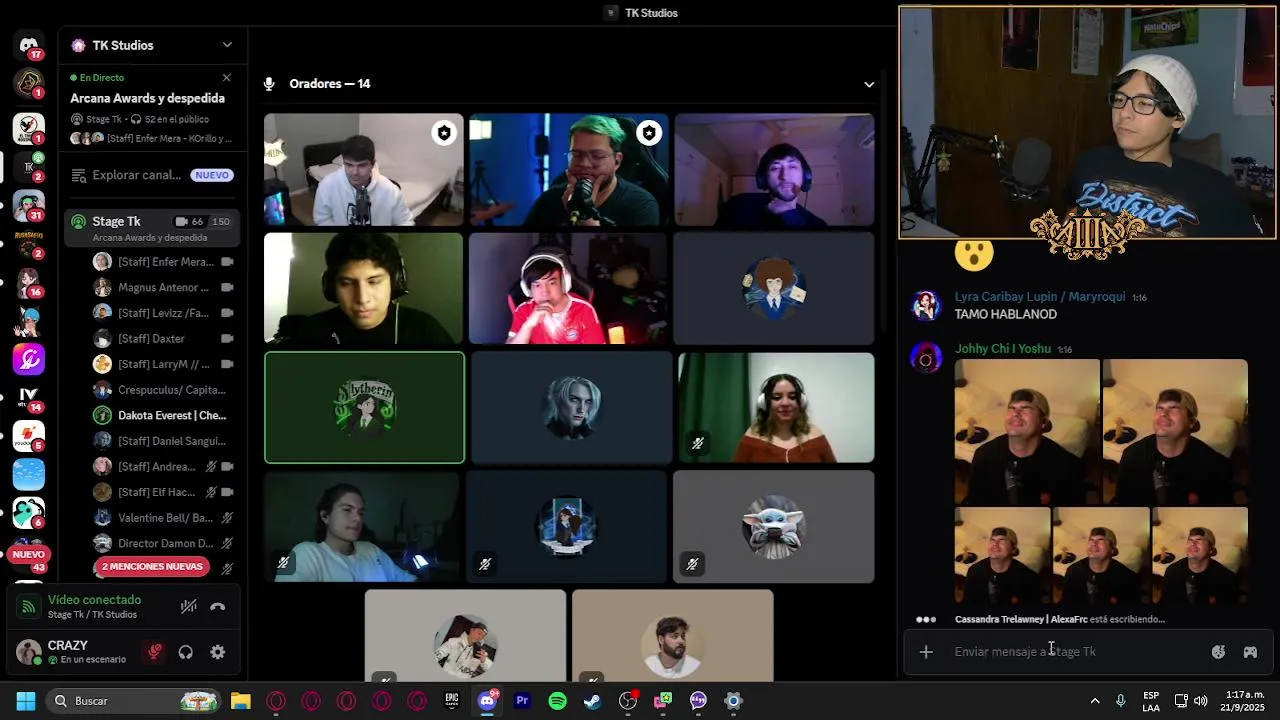
Task: Select [Staff] LarryM participant row
Action: click(x=164, y=365)
